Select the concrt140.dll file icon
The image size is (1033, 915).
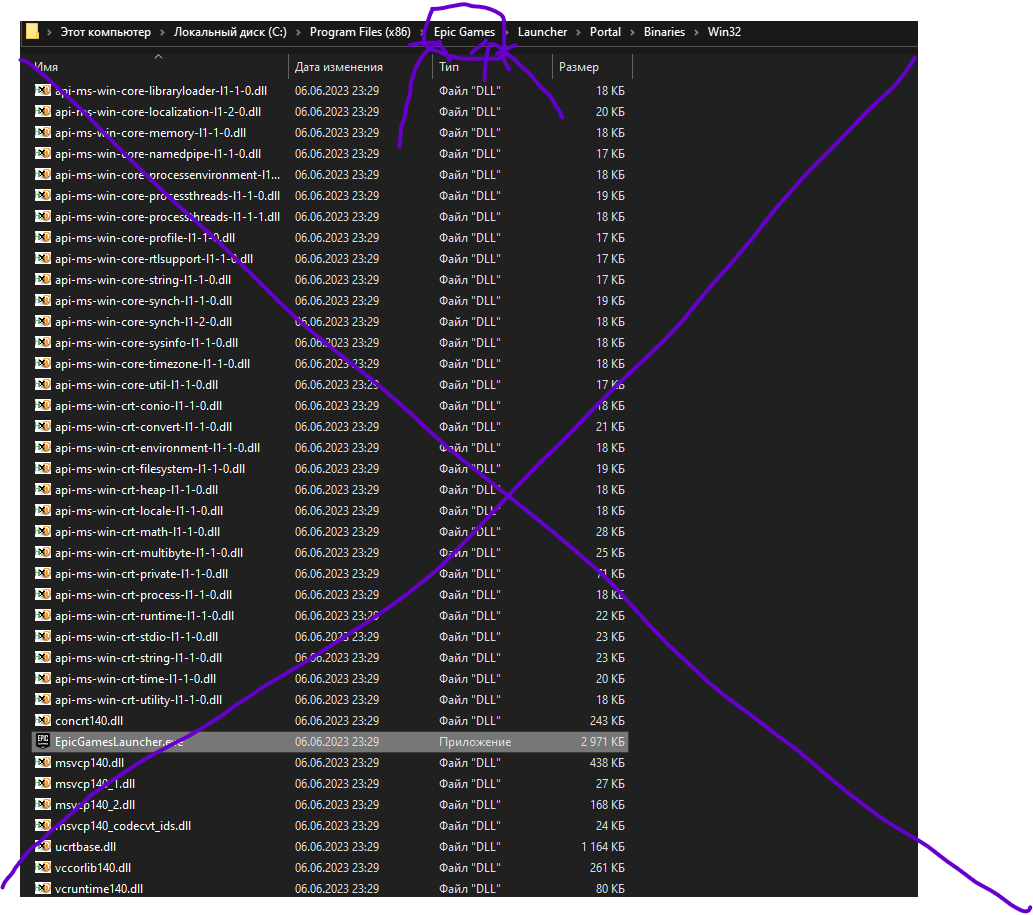tap(43, 720)
